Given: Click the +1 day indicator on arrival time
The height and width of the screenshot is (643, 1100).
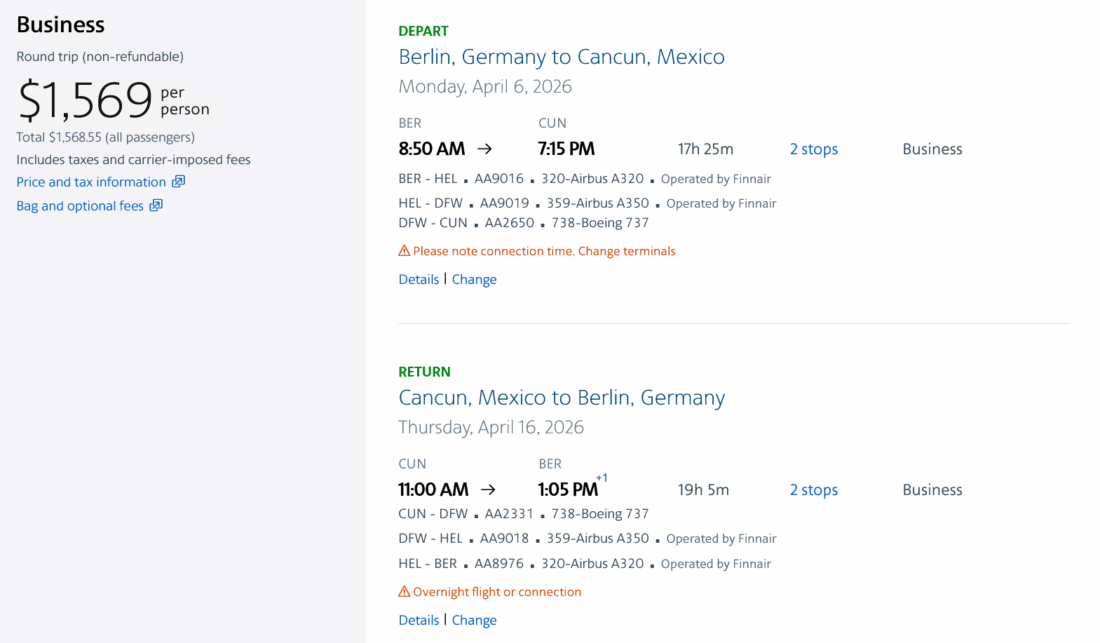Looking at the screenshot, I should point(601,478).
